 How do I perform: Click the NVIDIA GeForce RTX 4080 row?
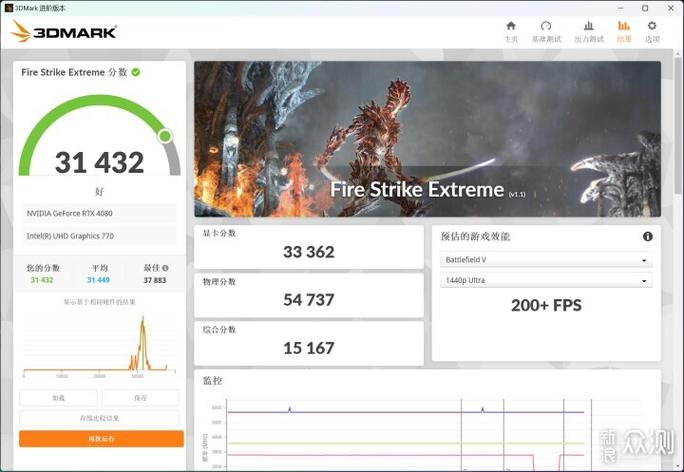[x=99, y=213]
